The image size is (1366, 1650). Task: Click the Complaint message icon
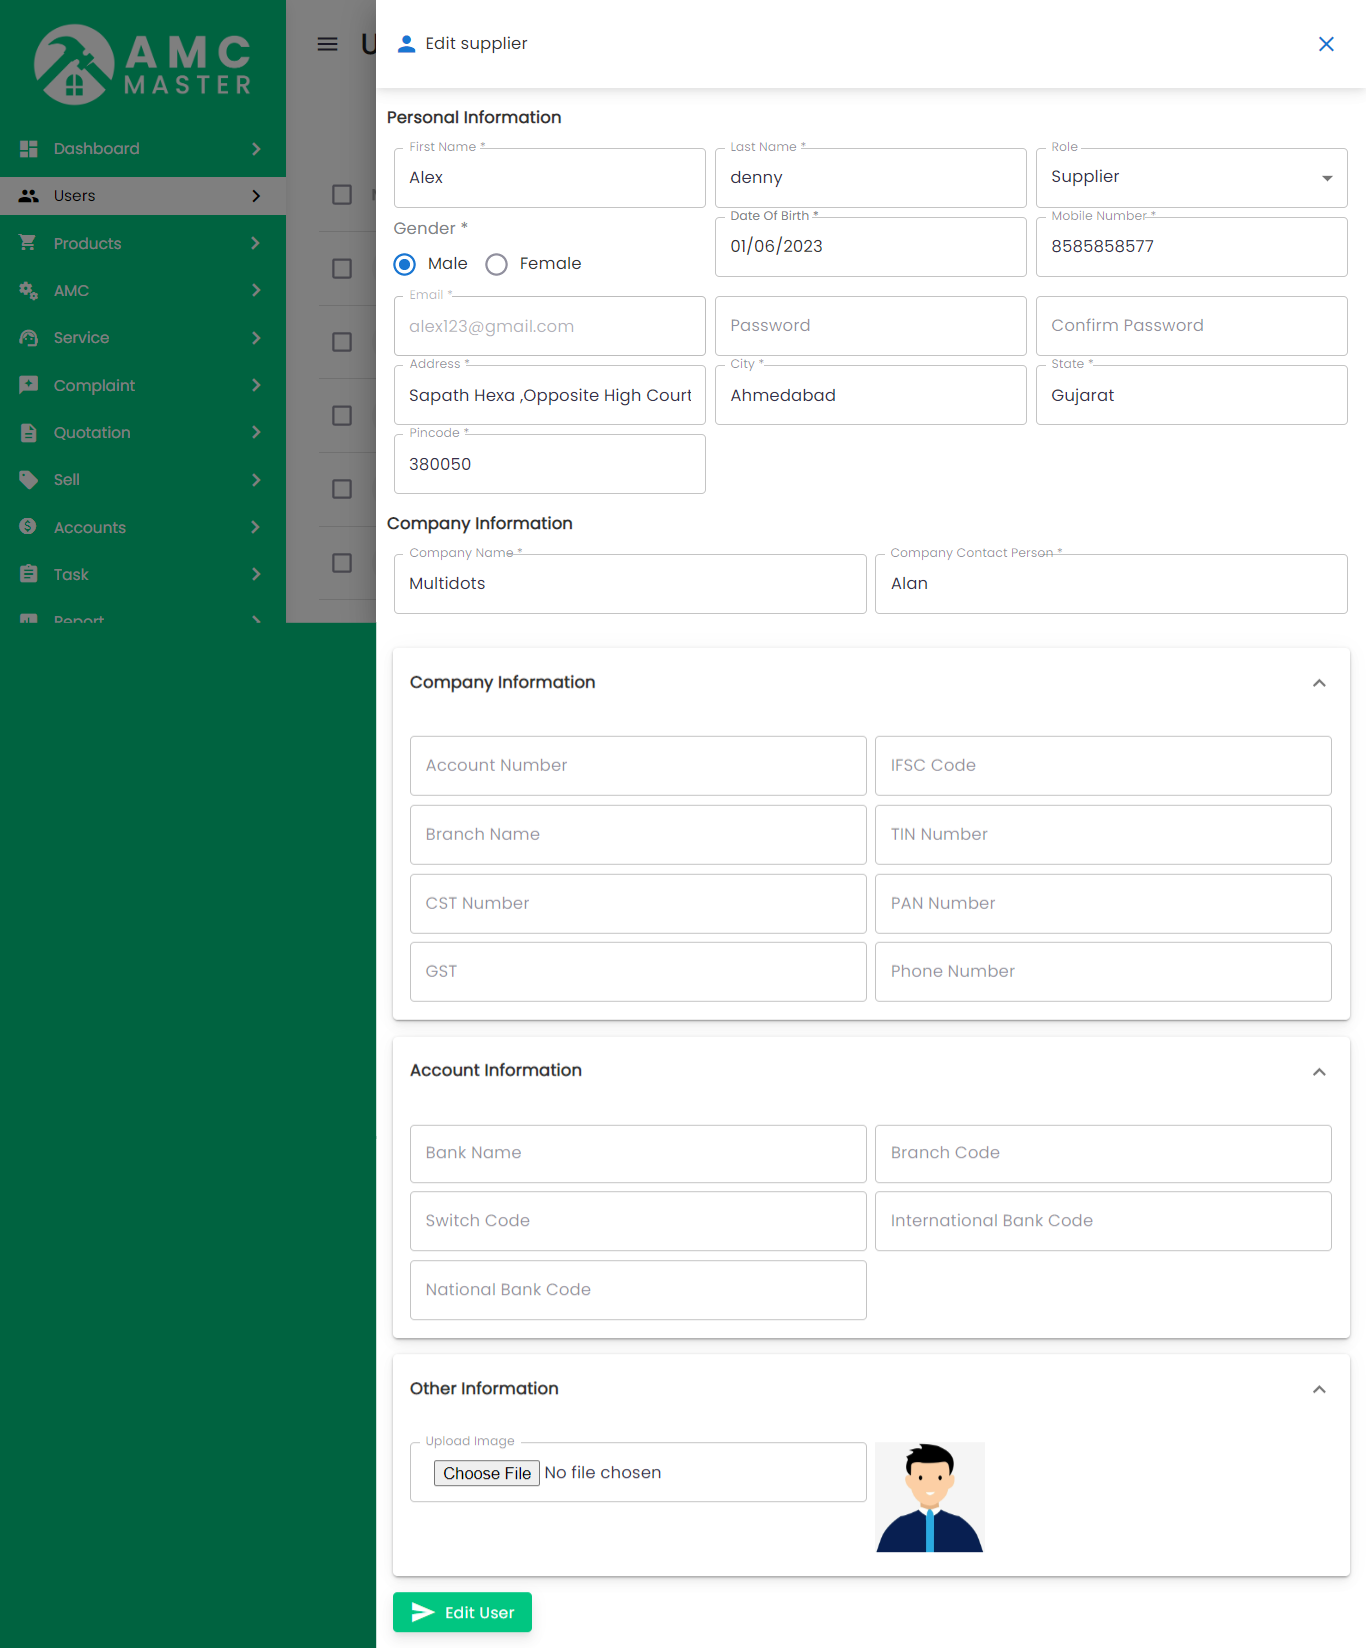pos(29,385)
